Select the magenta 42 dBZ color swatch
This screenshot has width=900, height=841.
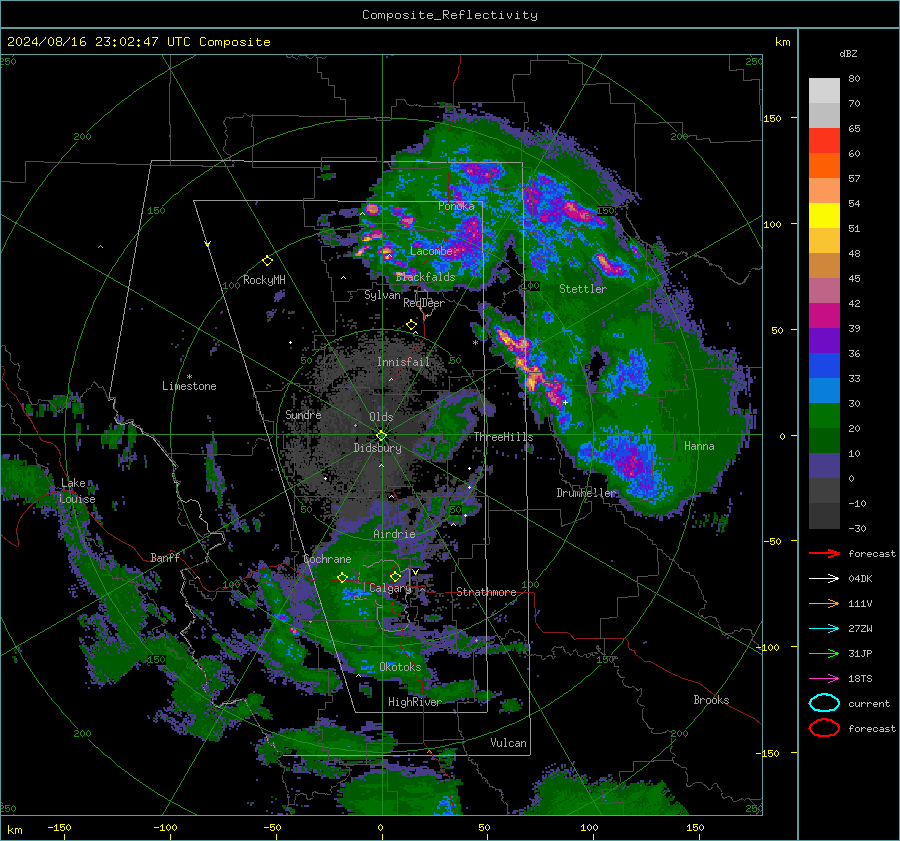point(824,316)
